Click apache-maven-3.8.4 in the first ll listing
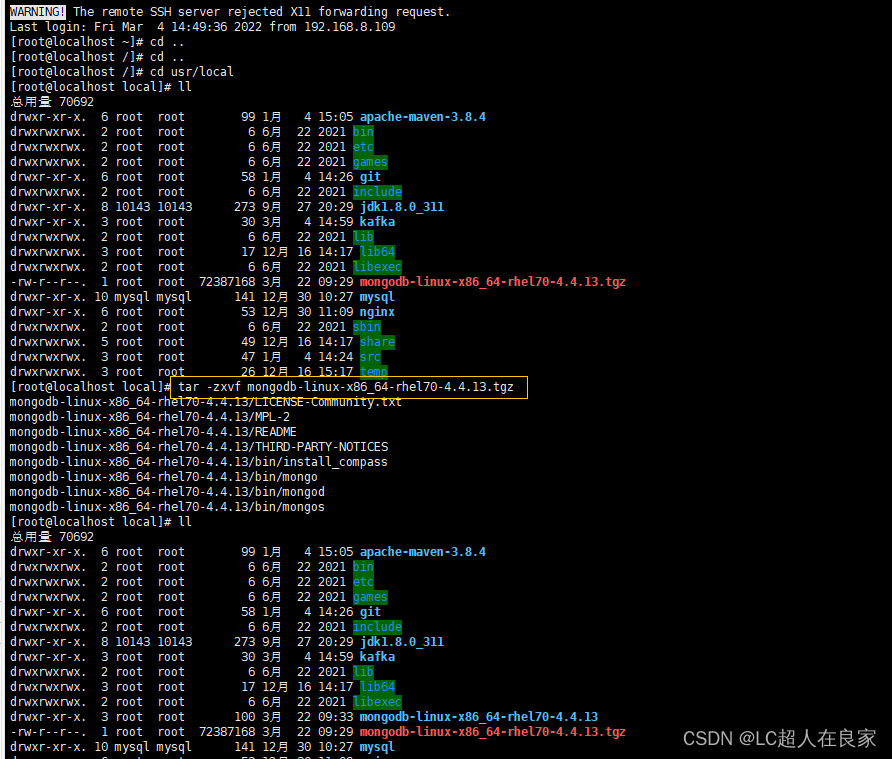 [423, 117]
